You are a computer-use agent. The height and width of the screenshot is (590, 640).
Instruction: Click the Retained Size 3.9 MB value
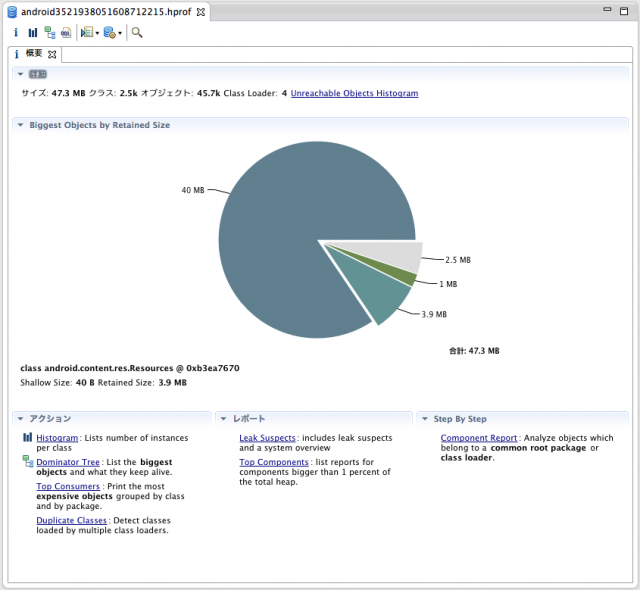click(173, 383)
